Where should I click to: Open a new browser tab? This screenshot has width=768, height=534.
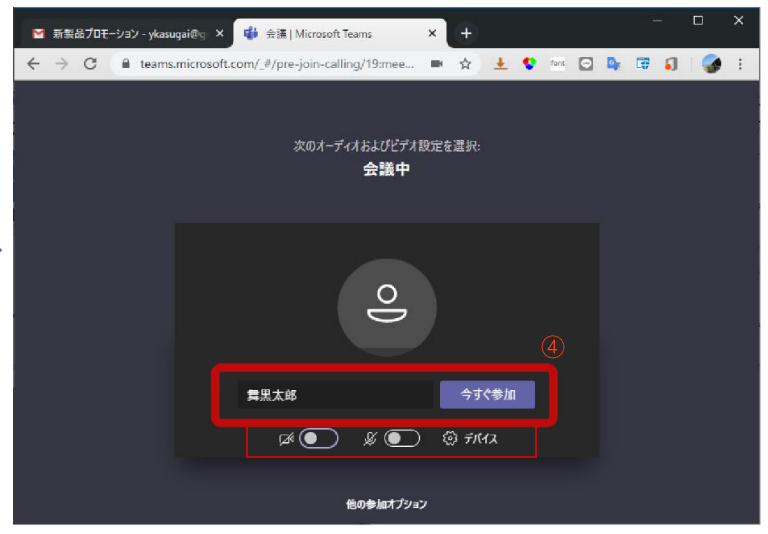[465, 33]
